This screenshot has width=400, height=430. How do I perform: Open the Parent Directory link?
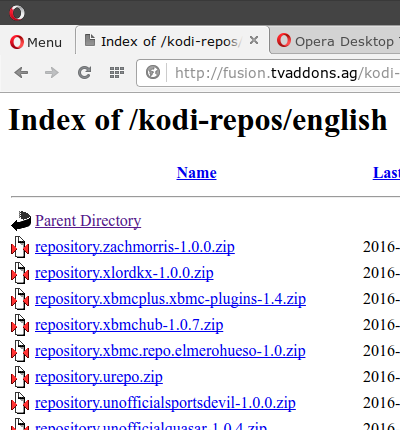click(88, 221)
